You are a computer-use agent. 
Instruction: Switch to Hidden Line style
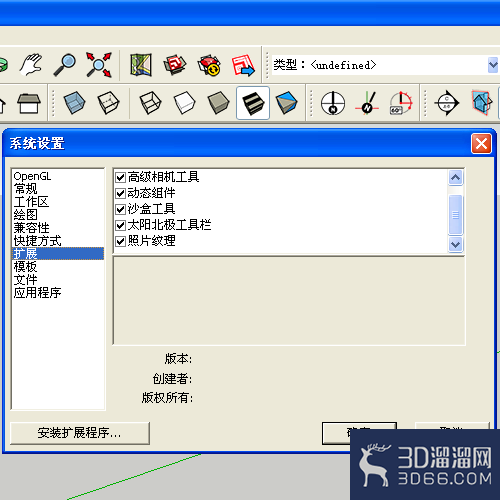tap(184, 103)
